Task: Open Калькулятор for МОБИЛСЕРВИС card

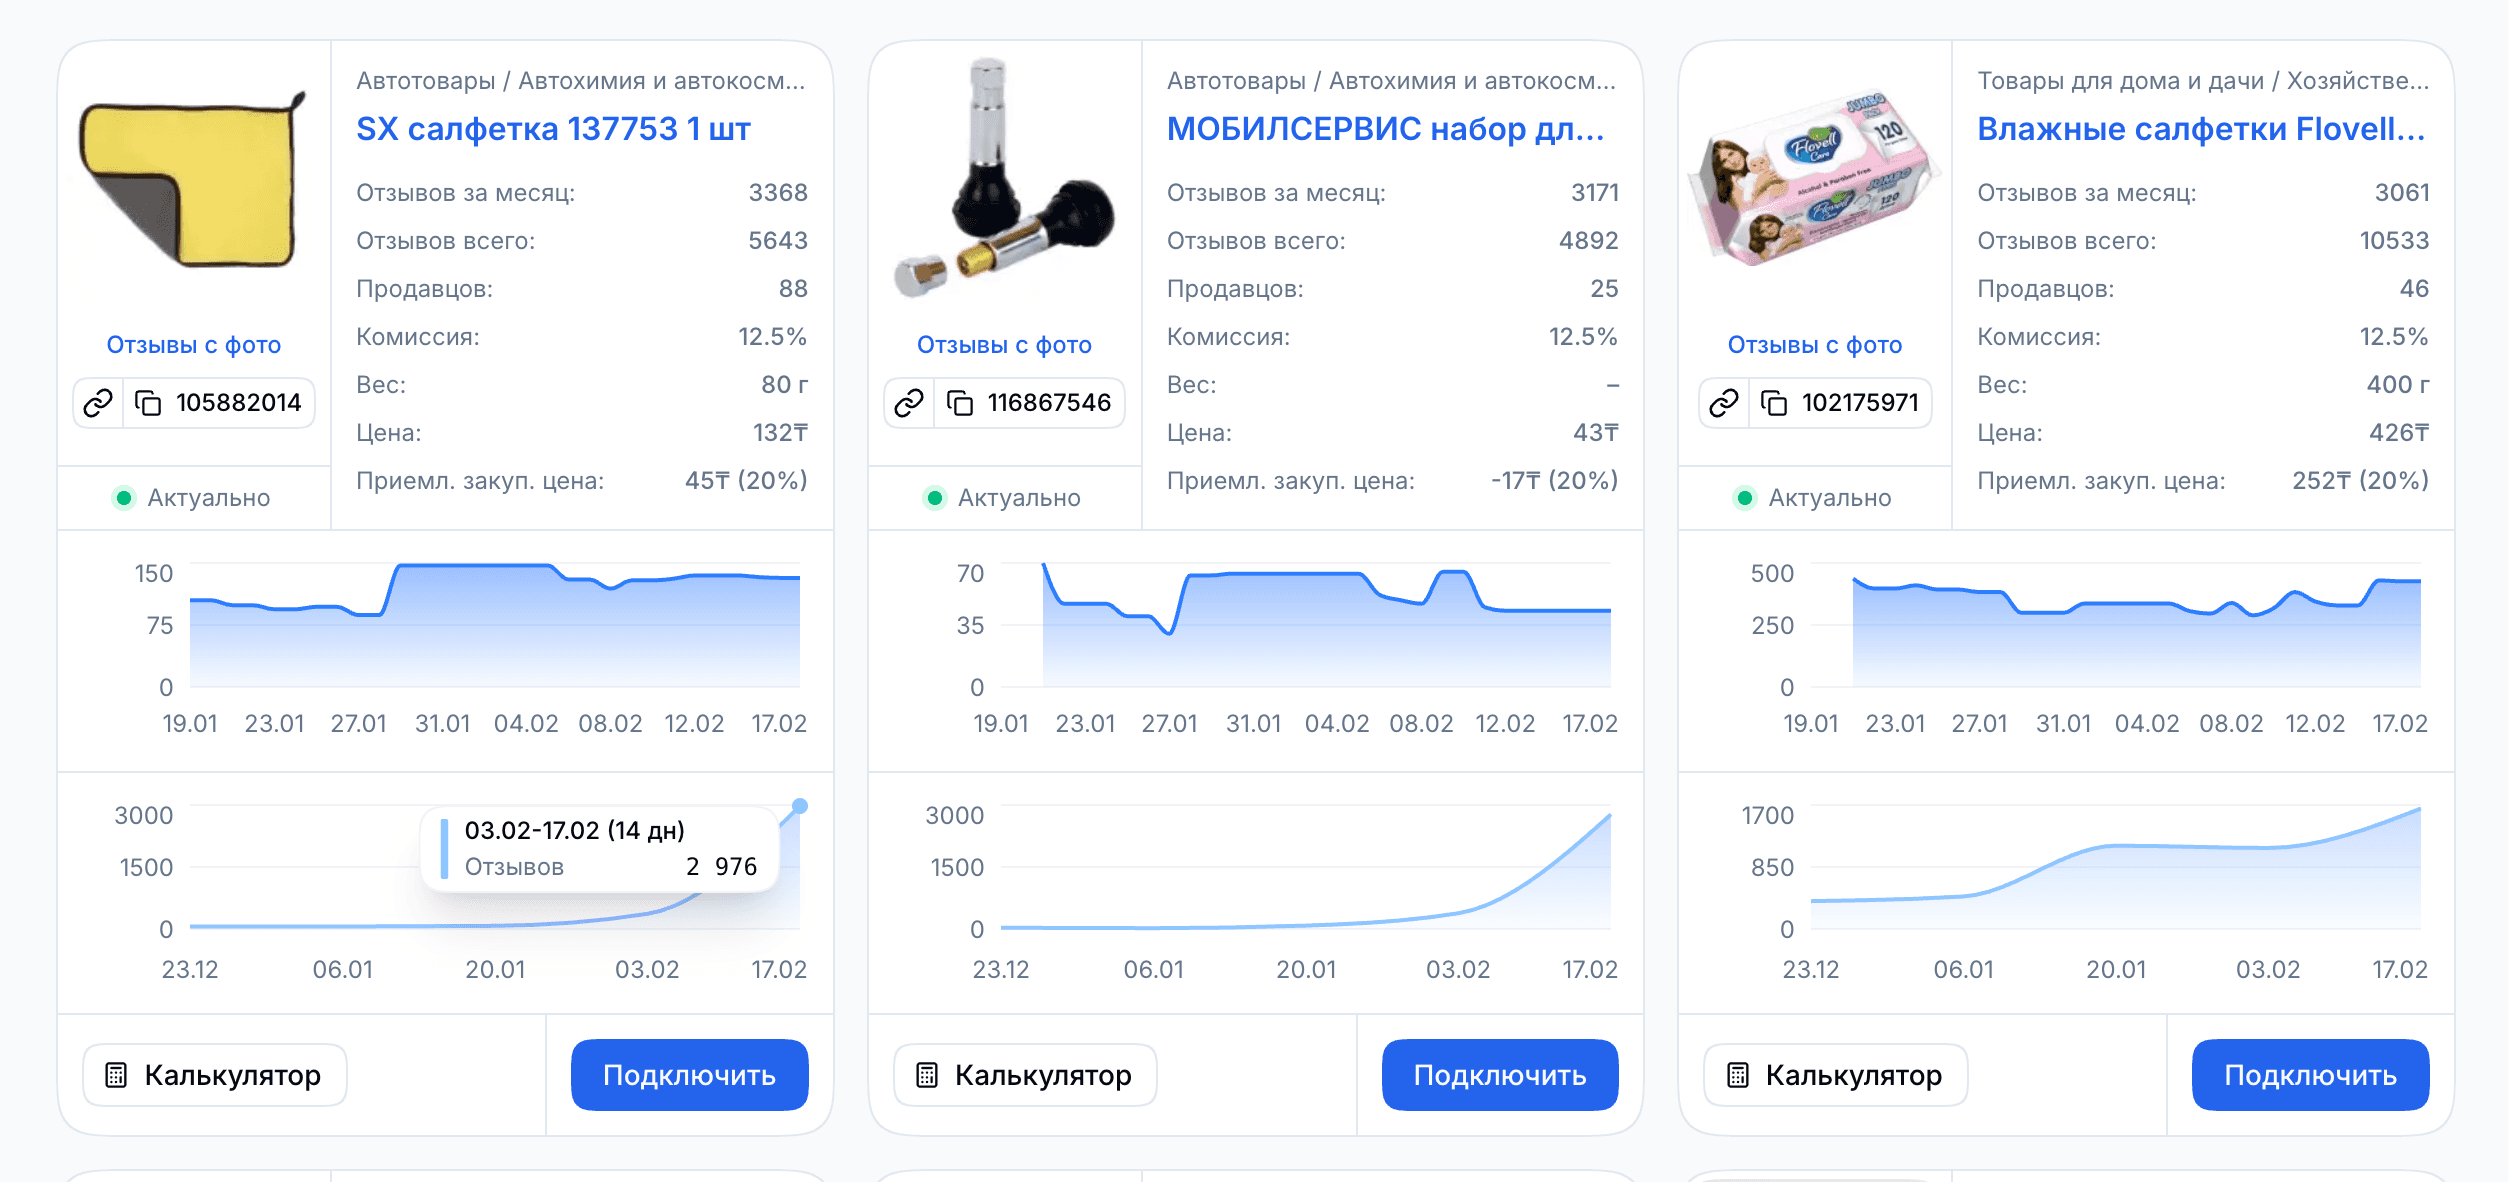Action: tap(1025, 1075)
